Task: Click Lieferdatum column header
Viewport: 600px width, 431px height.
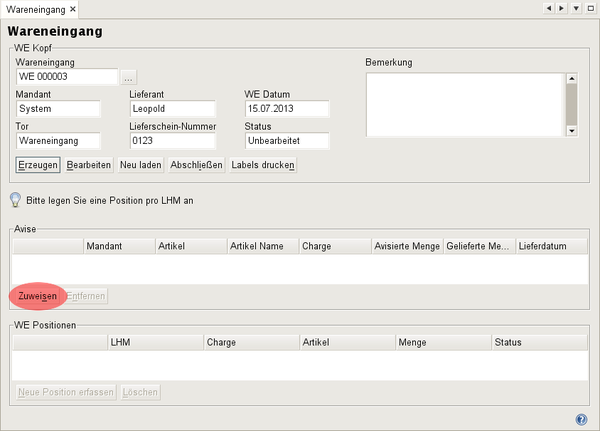Action: (x=552, y=246)
